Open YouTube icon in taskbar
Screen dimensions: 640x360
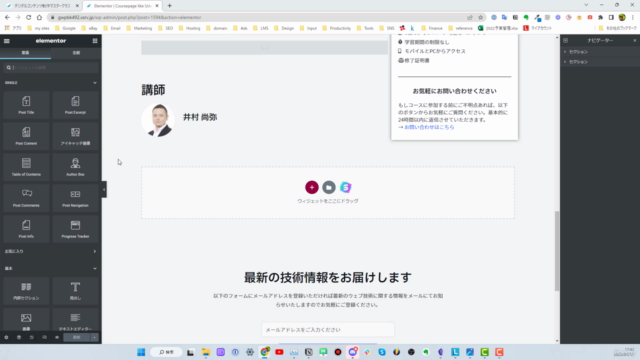click(279, 352)
